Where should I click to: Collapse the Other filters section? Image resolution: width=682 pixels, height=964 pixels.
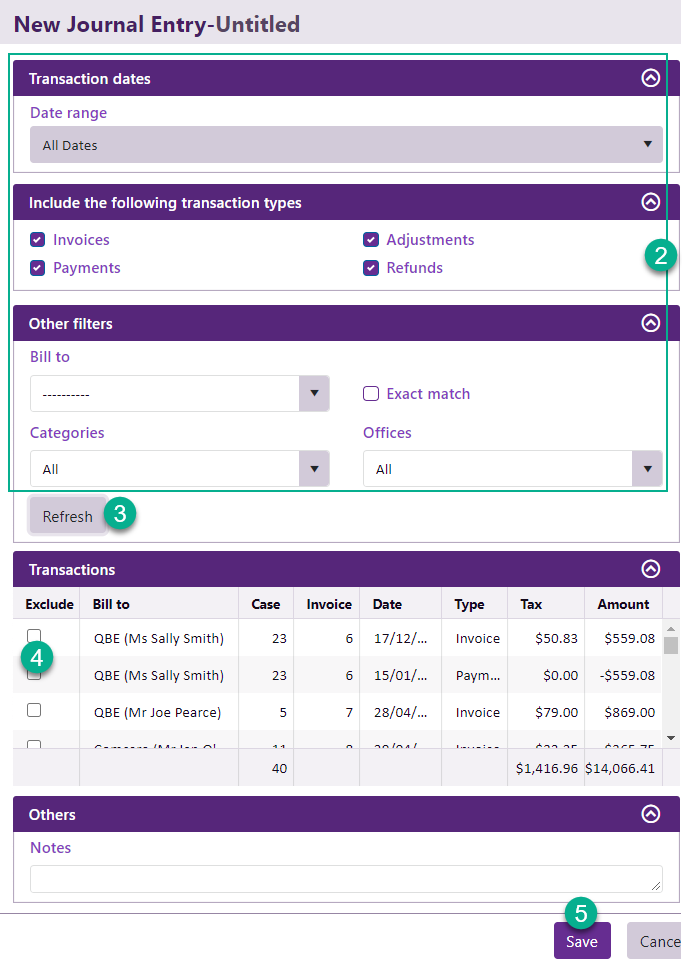(650, 323)
